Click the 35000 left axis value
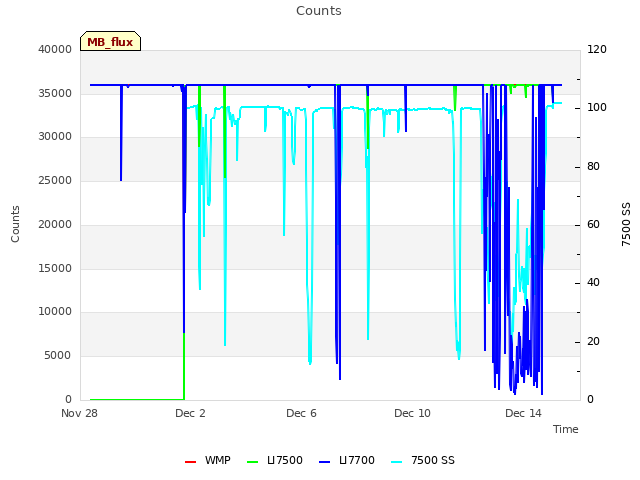The image size is (640, 480). coord(55,93)
